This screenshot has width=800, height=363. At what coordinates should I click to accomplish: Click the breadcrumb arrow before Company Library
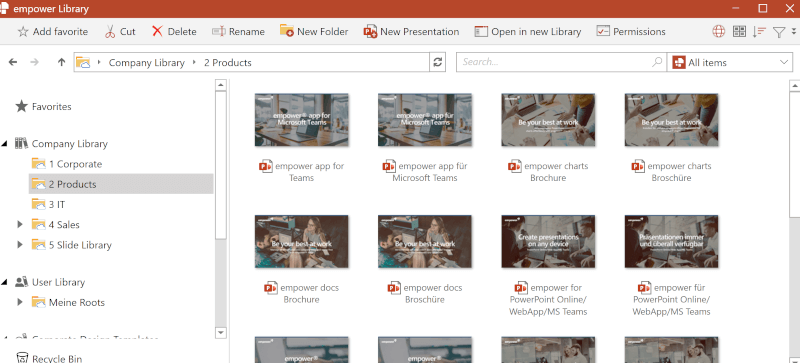click(x=99, y=62)
